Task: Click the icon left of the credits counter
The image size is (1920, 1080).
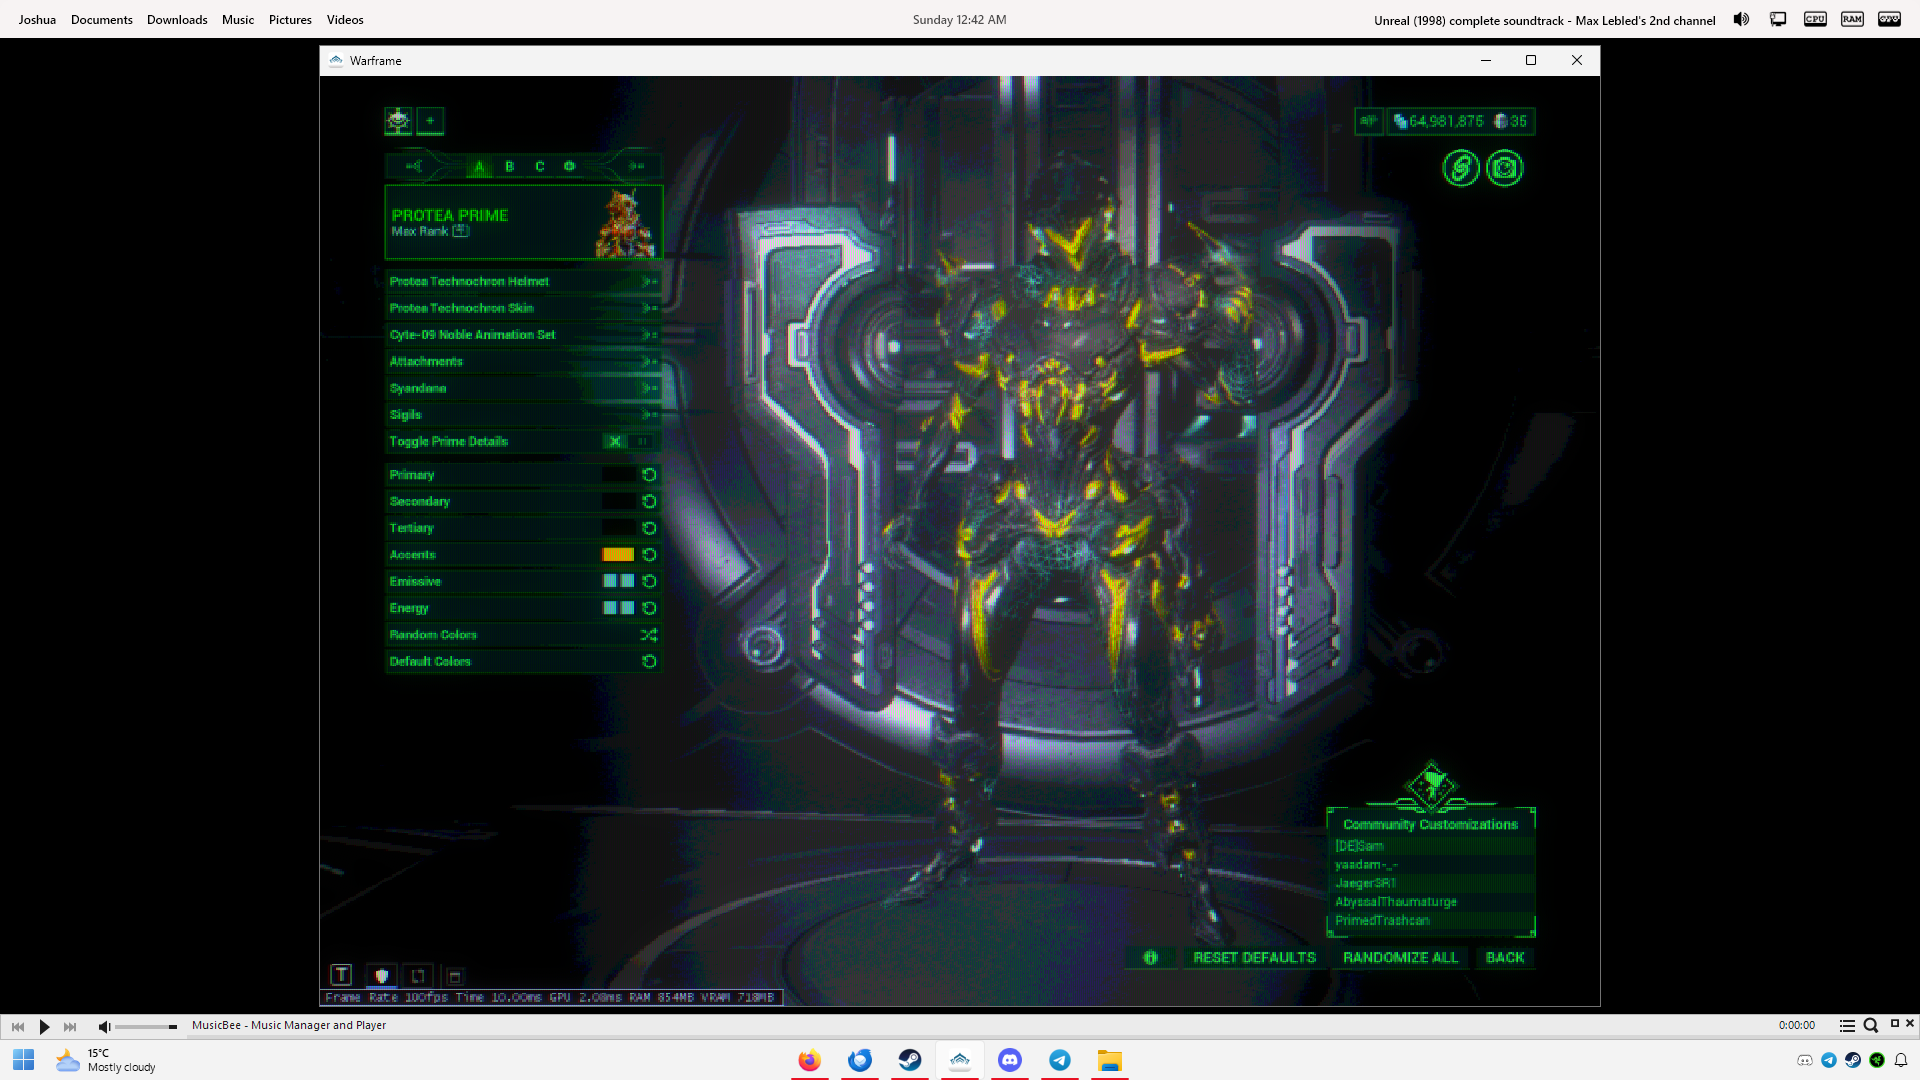Action: 1368,121
